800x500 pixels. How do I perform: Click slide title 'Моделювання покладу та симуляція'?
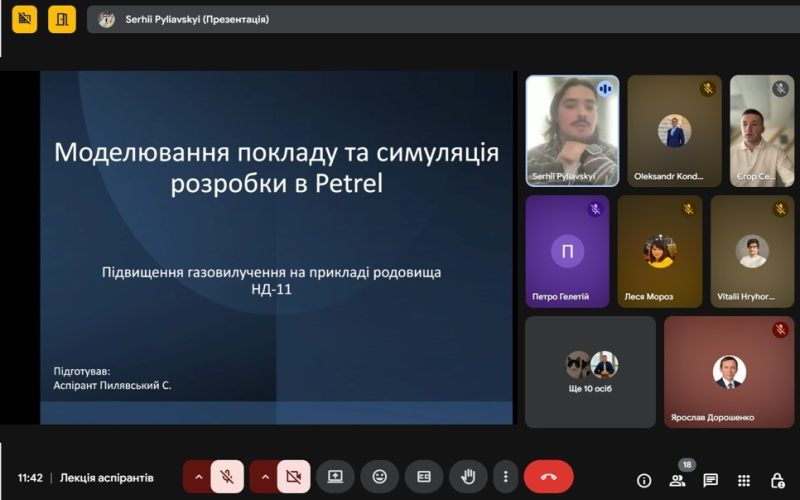[x=277, y=153]
